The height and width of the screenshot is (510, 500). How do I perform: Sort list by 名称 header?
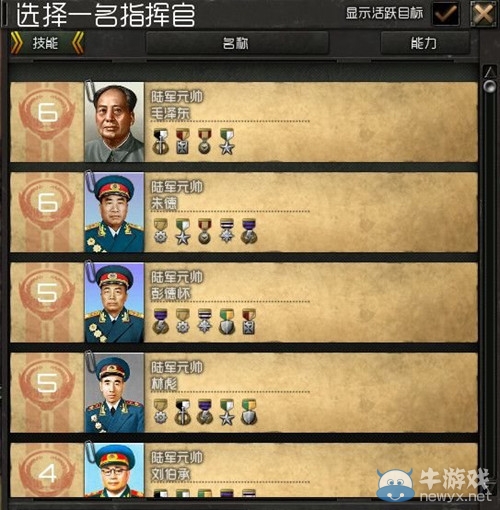click(237, 43)
